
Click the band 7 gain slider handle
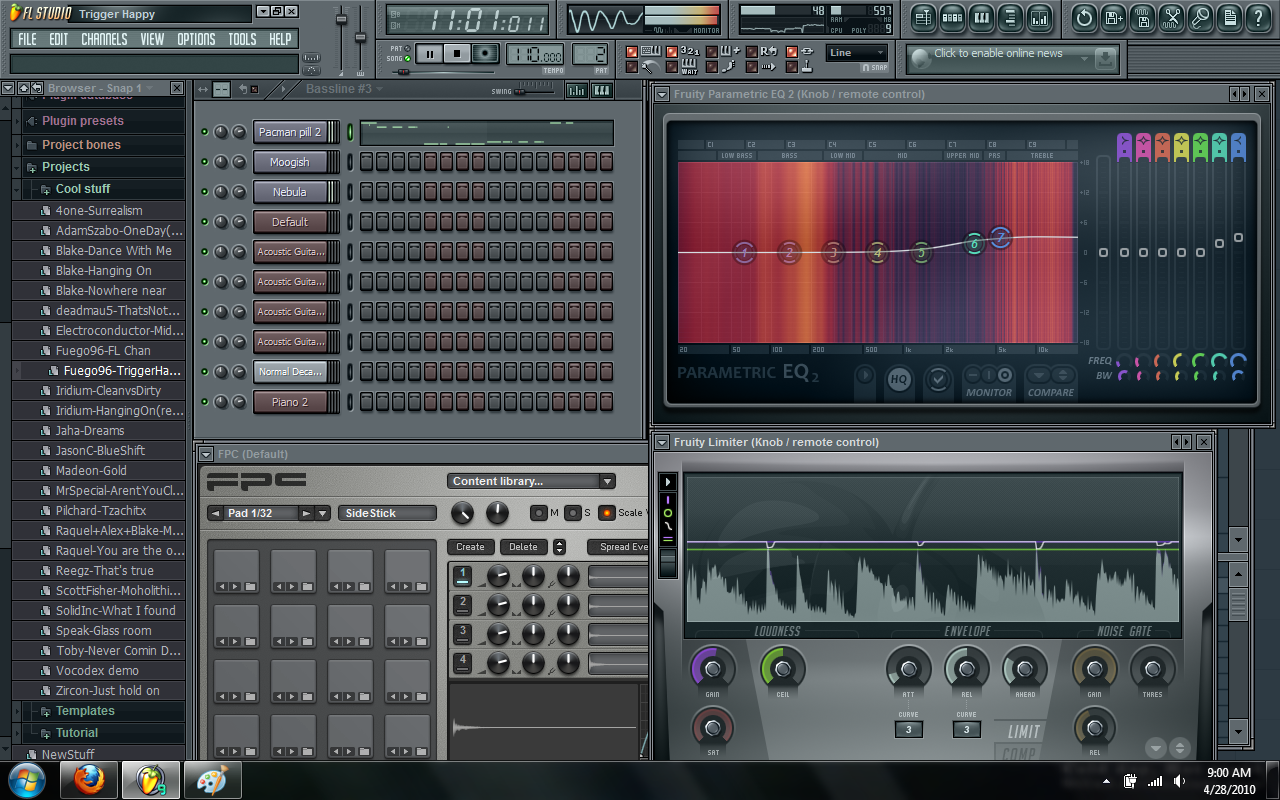point(1238,237)
